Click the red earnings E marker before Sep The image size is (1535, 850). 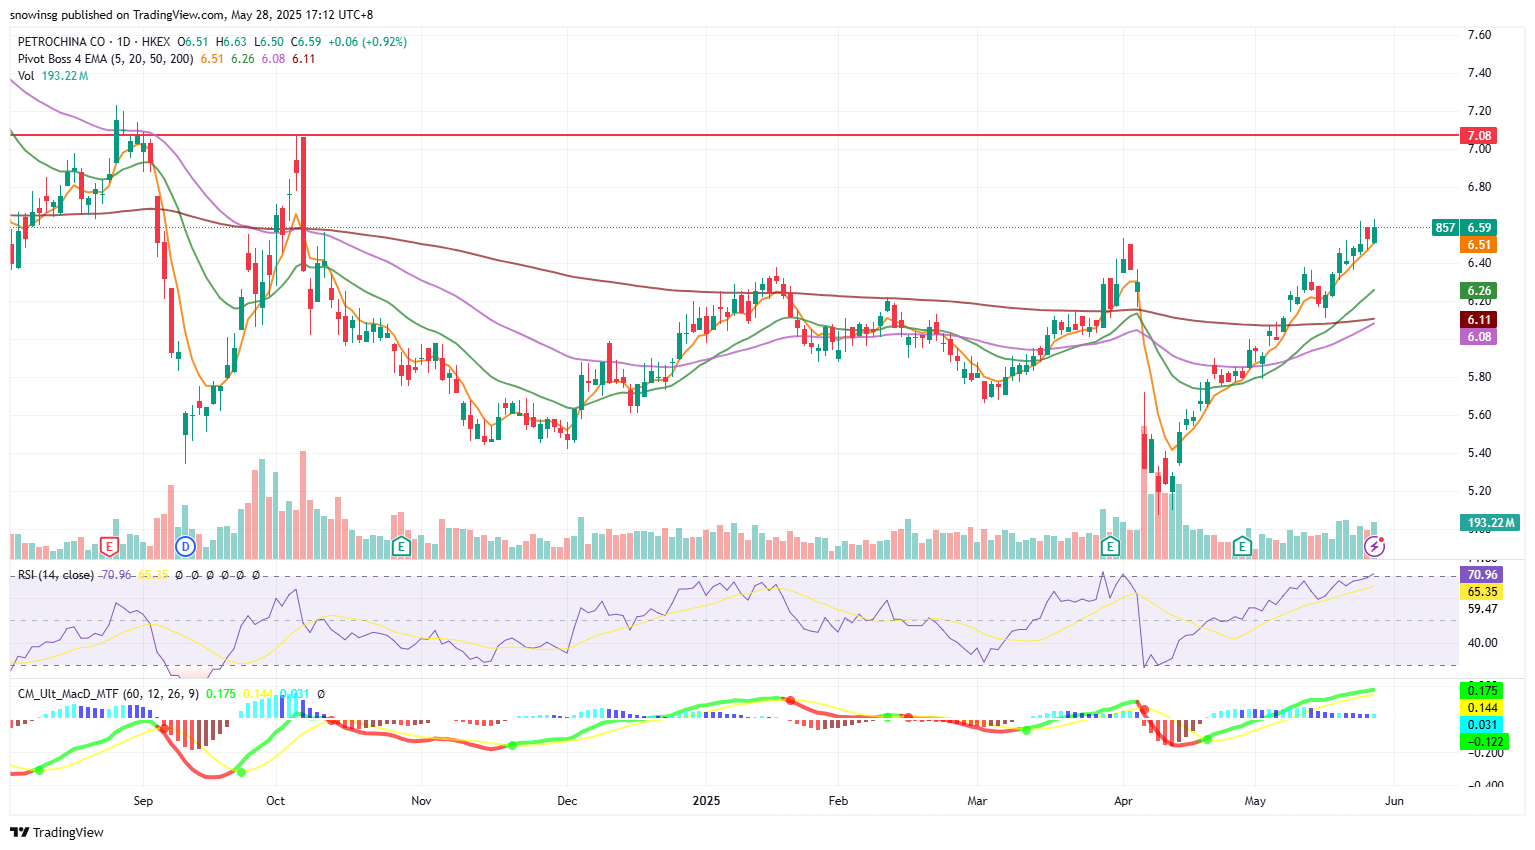point(109,546)
